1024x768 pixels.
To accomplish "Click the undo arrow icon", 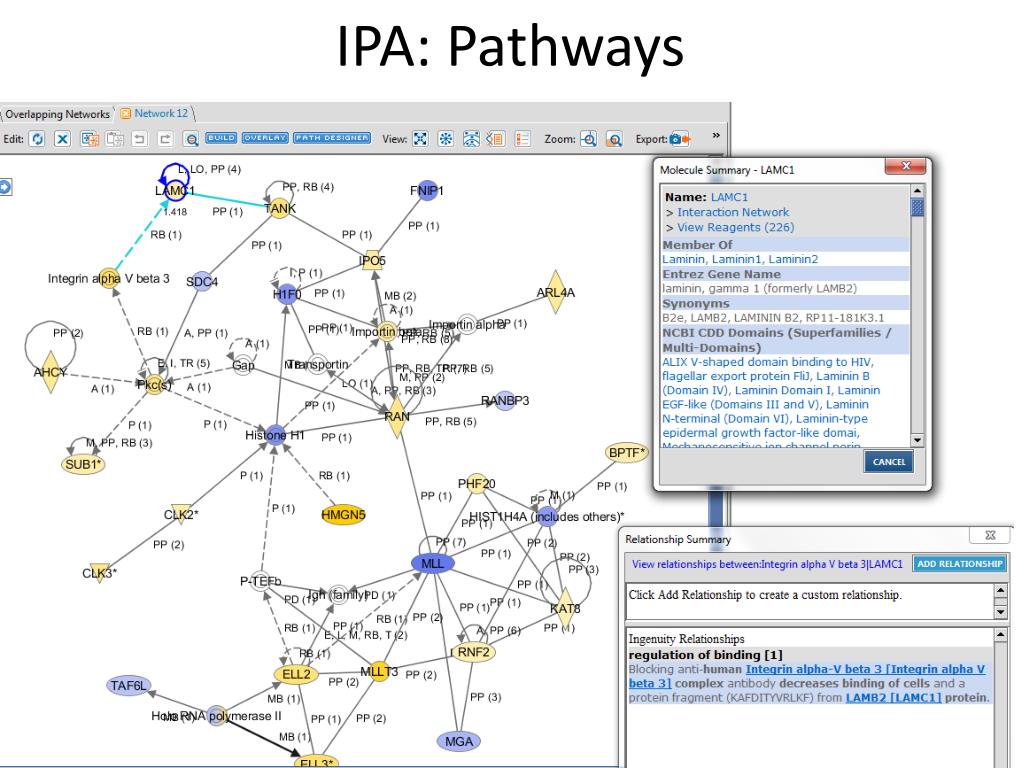I will click(139, 138).
